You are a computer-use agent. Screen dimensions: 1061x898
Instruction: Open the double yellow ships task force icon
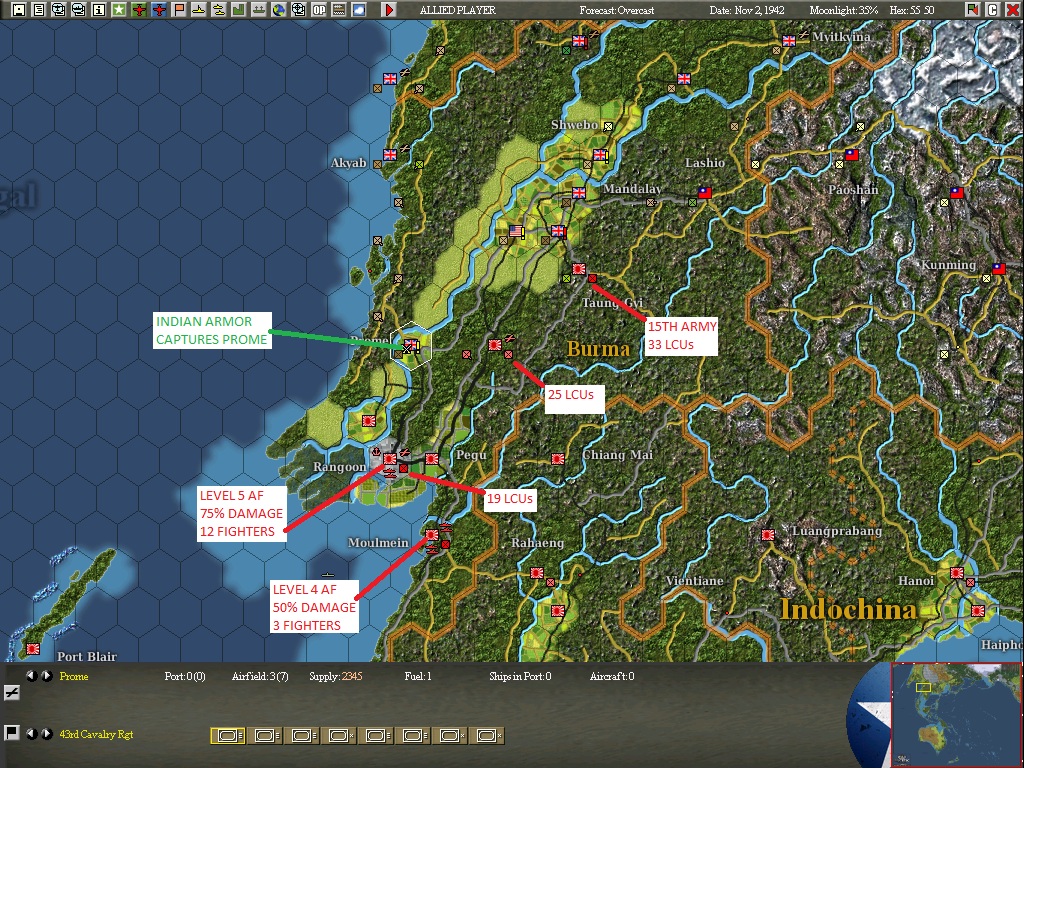pyautogui.click(x=219, y=9)
